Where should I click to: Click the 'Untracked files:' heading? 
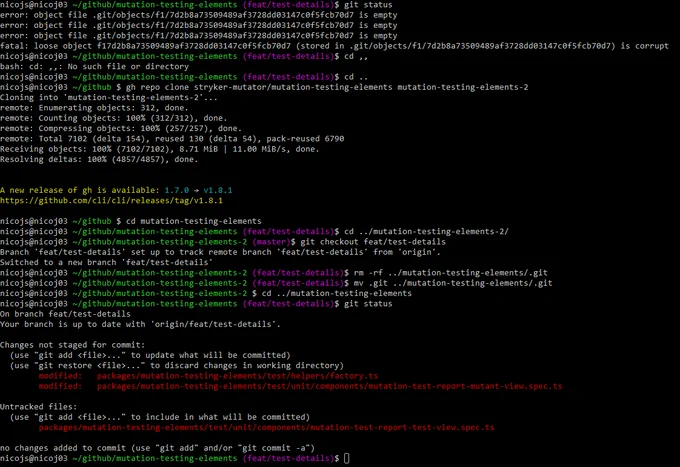click(x=39, y=407)
